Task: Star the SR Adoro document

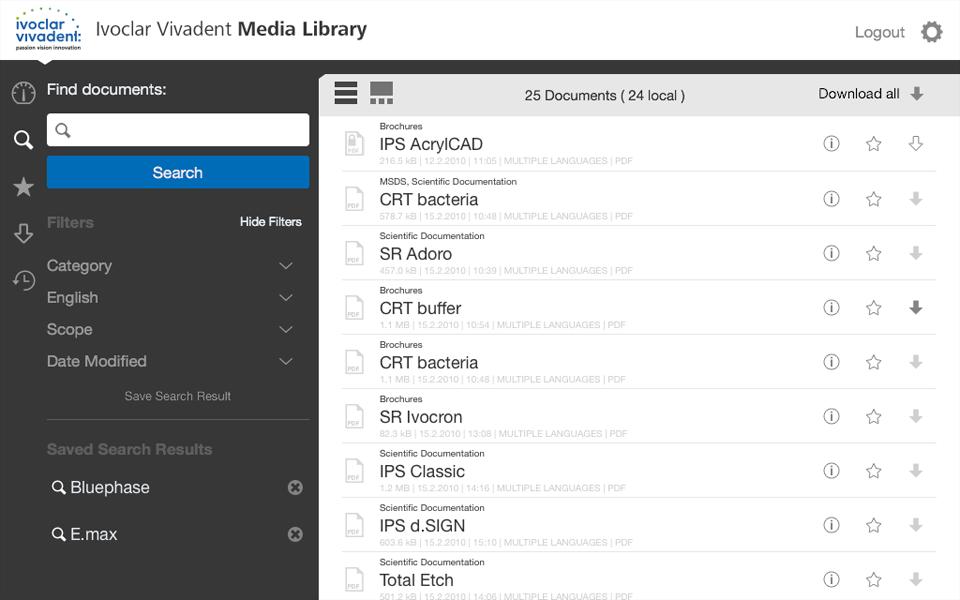Action: (874, 253)
